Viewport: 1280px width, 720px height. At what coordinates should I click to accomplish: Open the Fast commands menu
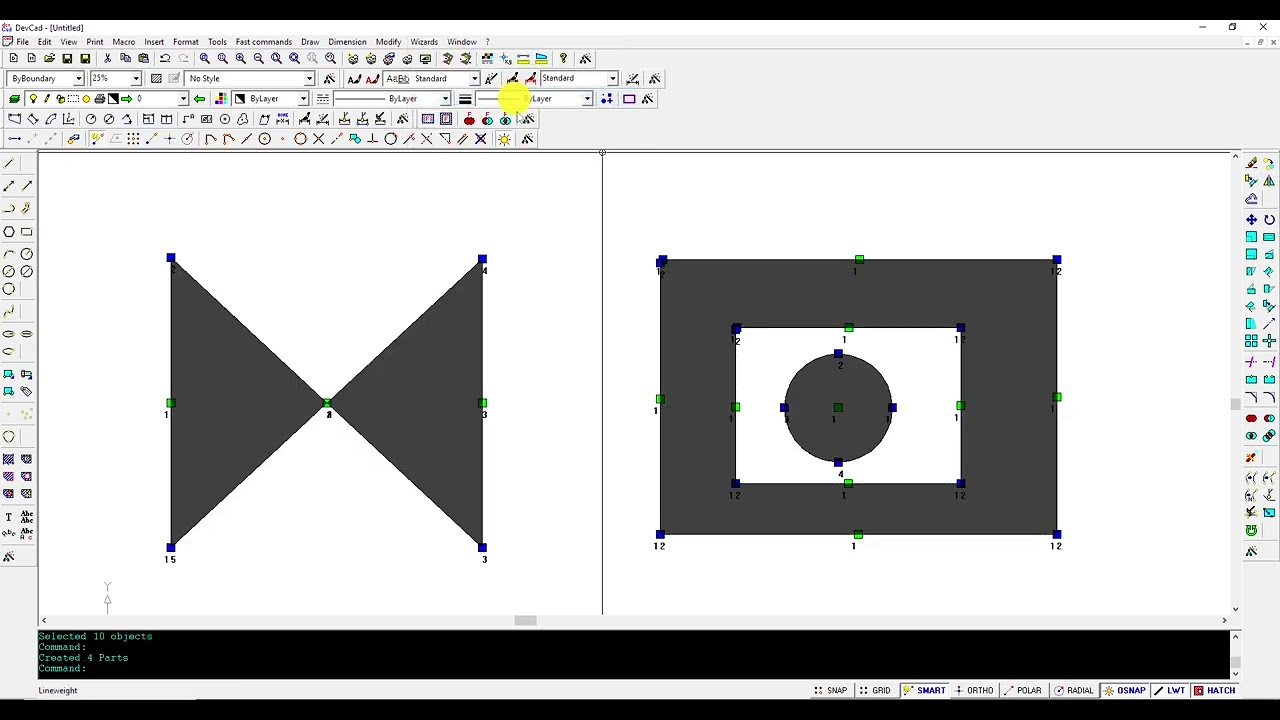tap(264, 42)
